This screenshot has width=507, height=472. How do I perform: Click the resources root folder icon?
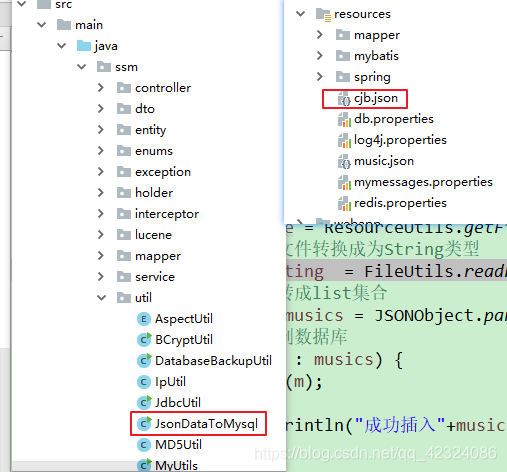(323, 15)
